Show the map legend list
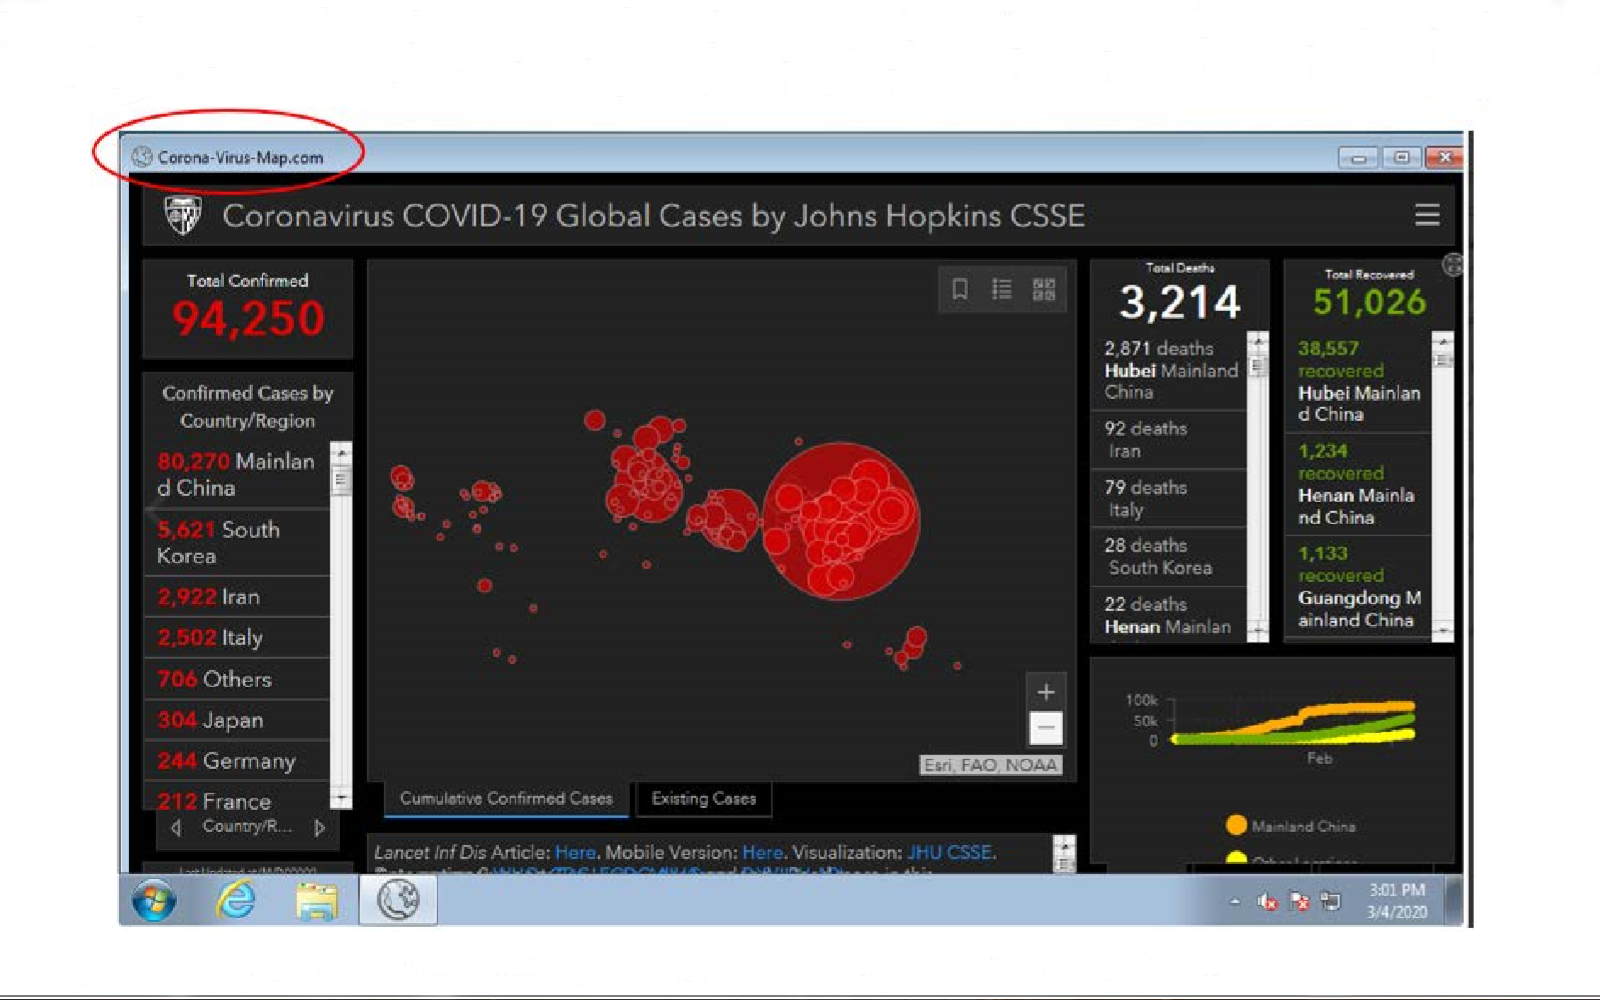This screenshot has width=1600, height=1000. [1001, 290]
